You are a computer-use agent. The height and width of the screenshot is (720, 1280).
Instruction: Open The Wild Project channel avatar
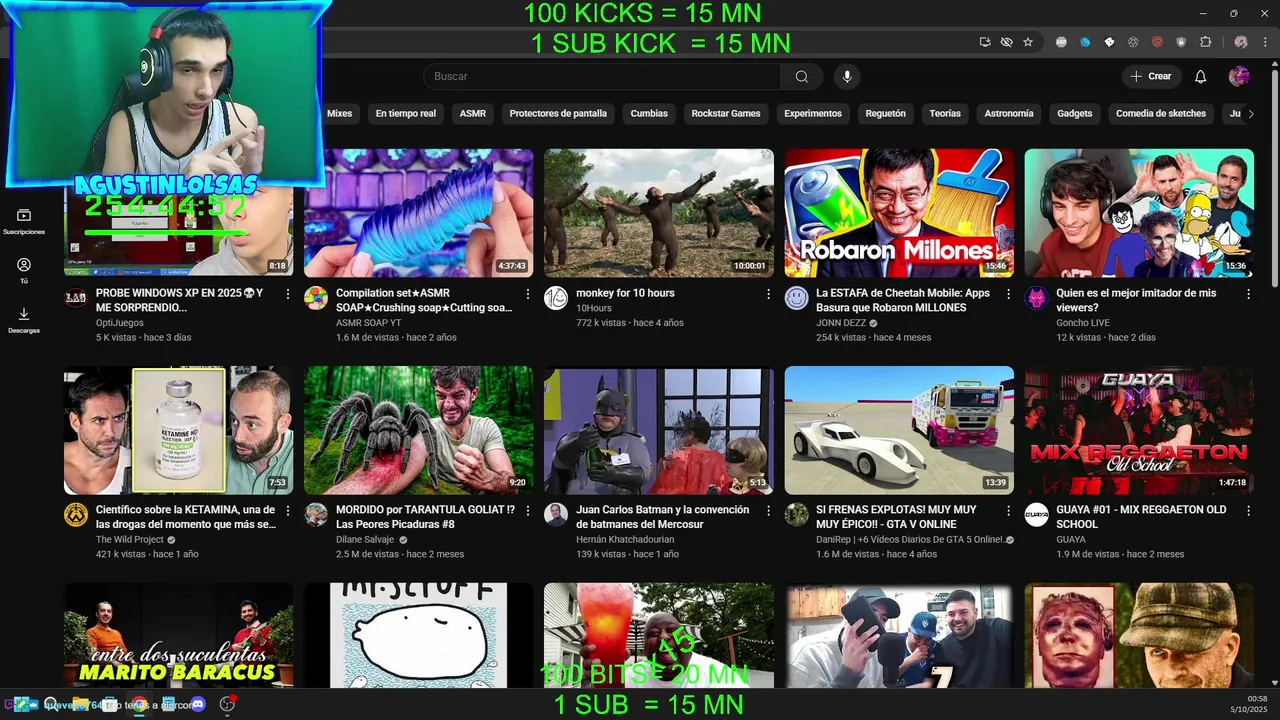tap(76, 515)
